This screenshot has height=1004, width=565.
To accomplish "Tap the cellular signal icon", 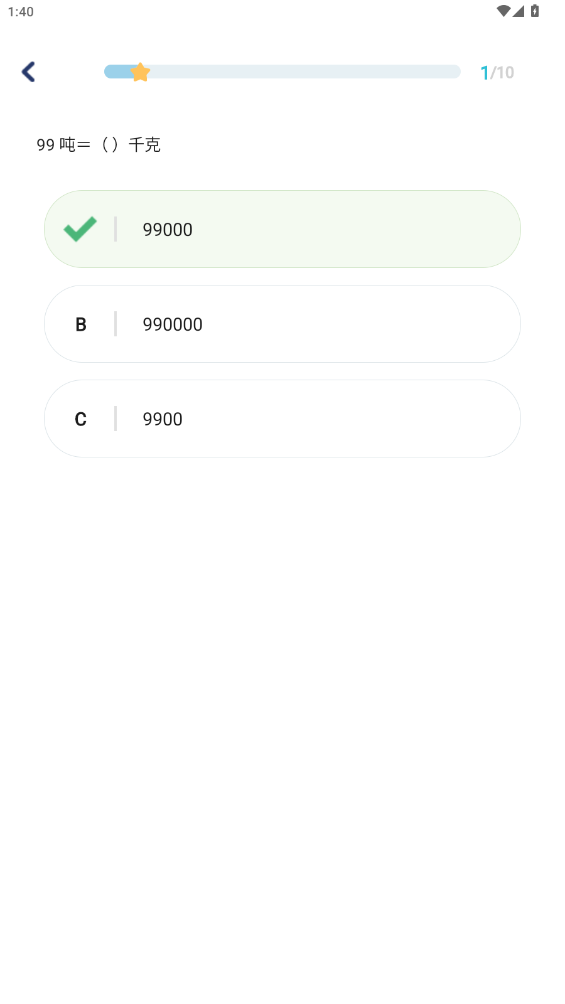I will point(518,11).
